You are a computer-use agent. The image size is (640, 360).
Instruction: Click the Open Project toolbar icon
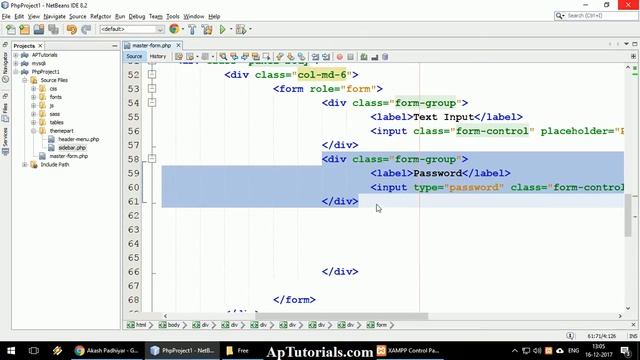pos(39,29)
